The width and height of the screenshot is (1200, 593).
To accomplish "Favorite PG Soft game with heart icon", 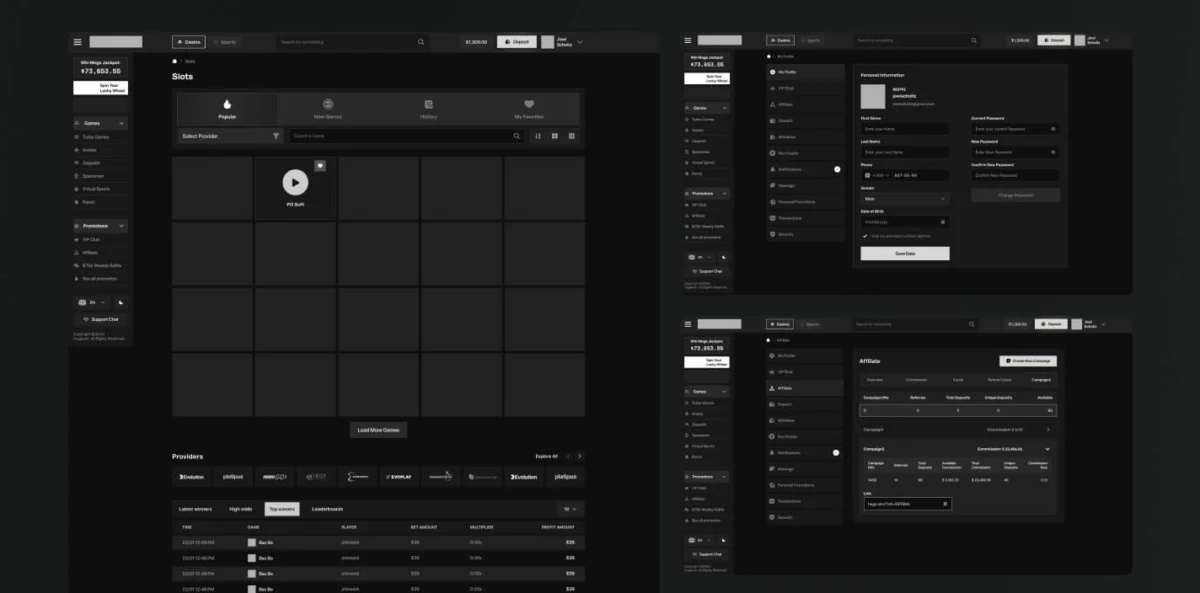I will click(320, 165).
